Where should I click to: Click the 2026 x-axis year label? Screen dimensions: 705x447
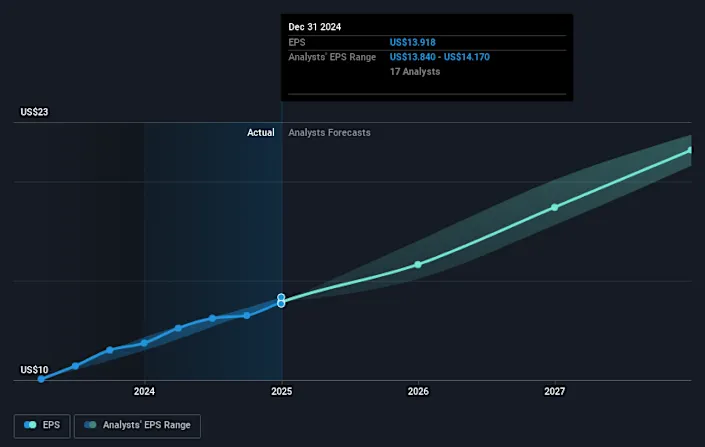(418, 391)
